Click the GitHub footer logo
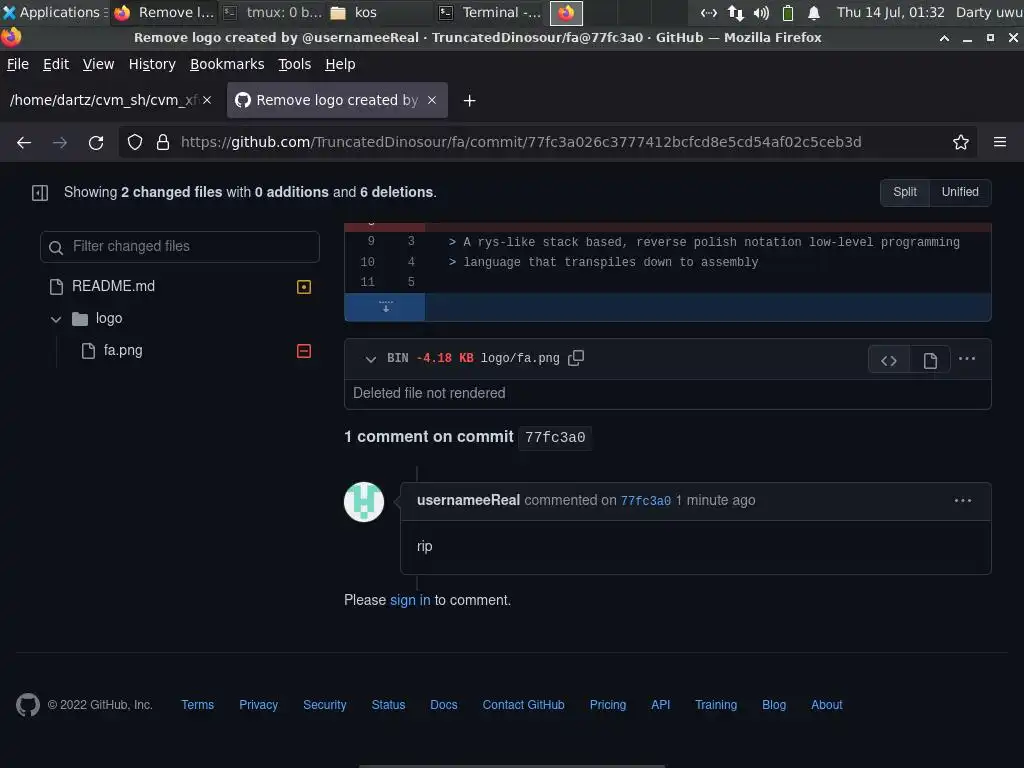 click(27, 705)
